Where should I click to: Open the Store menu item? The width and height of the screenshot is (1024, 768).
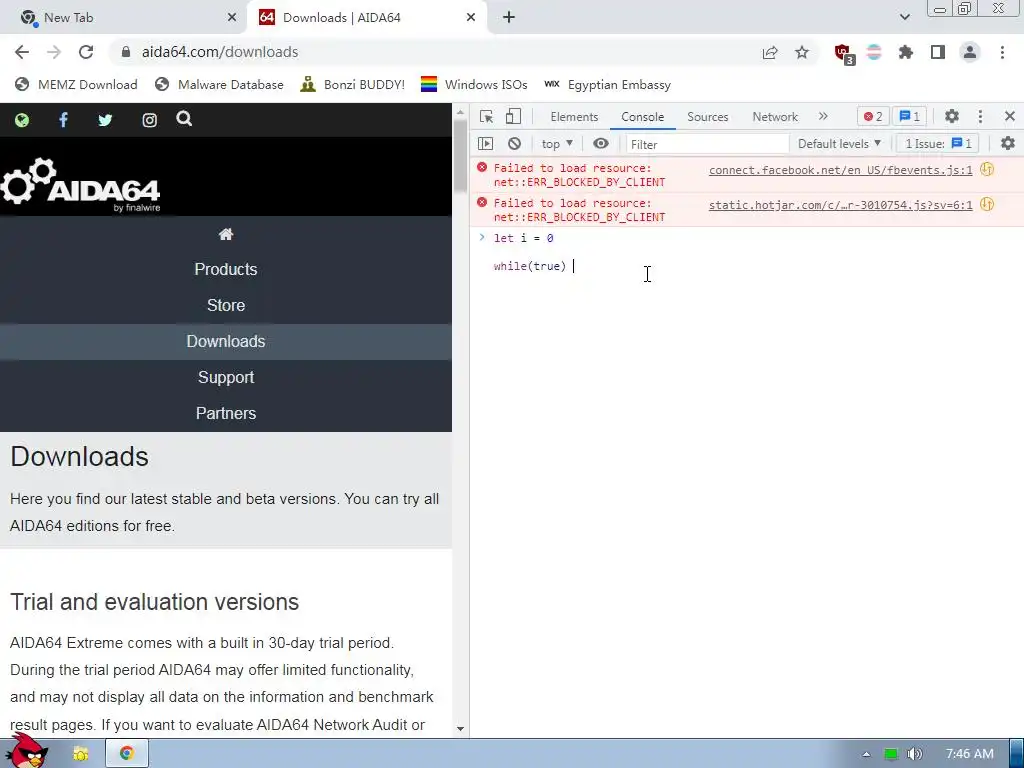click(x=226, y=305)
